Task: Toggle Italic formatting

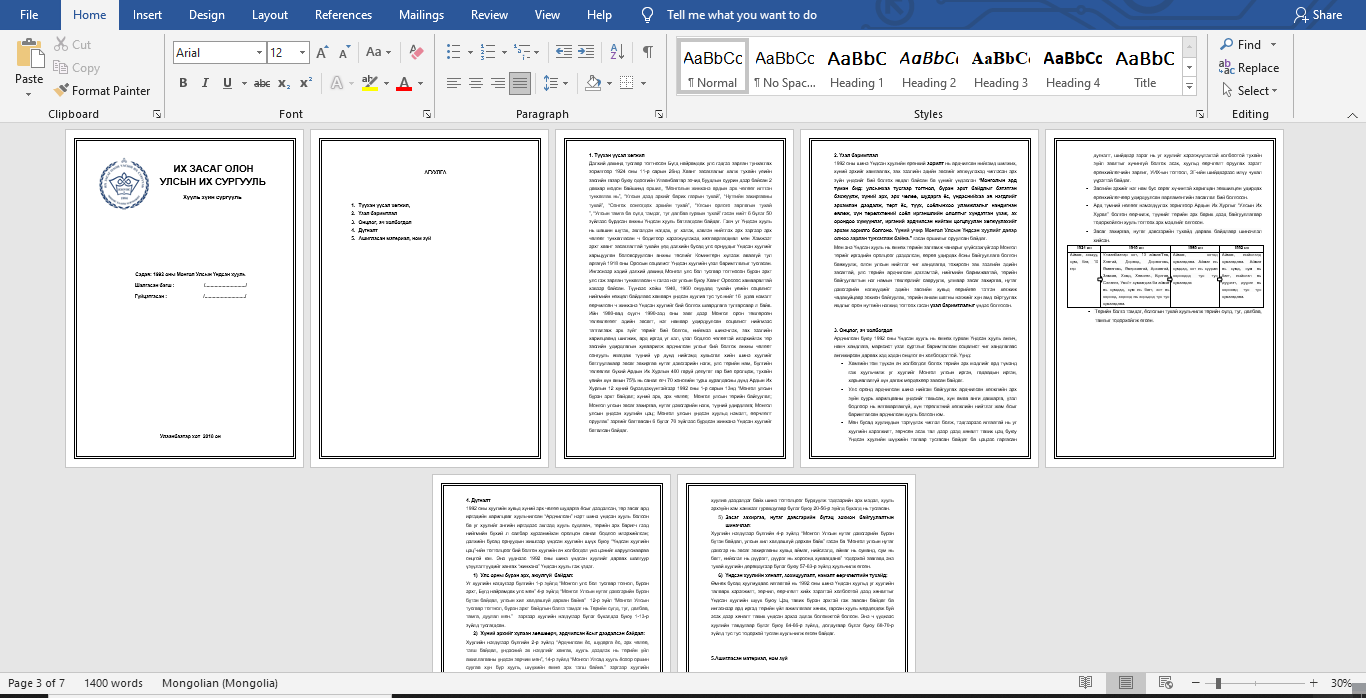Action: coord(207,83)
